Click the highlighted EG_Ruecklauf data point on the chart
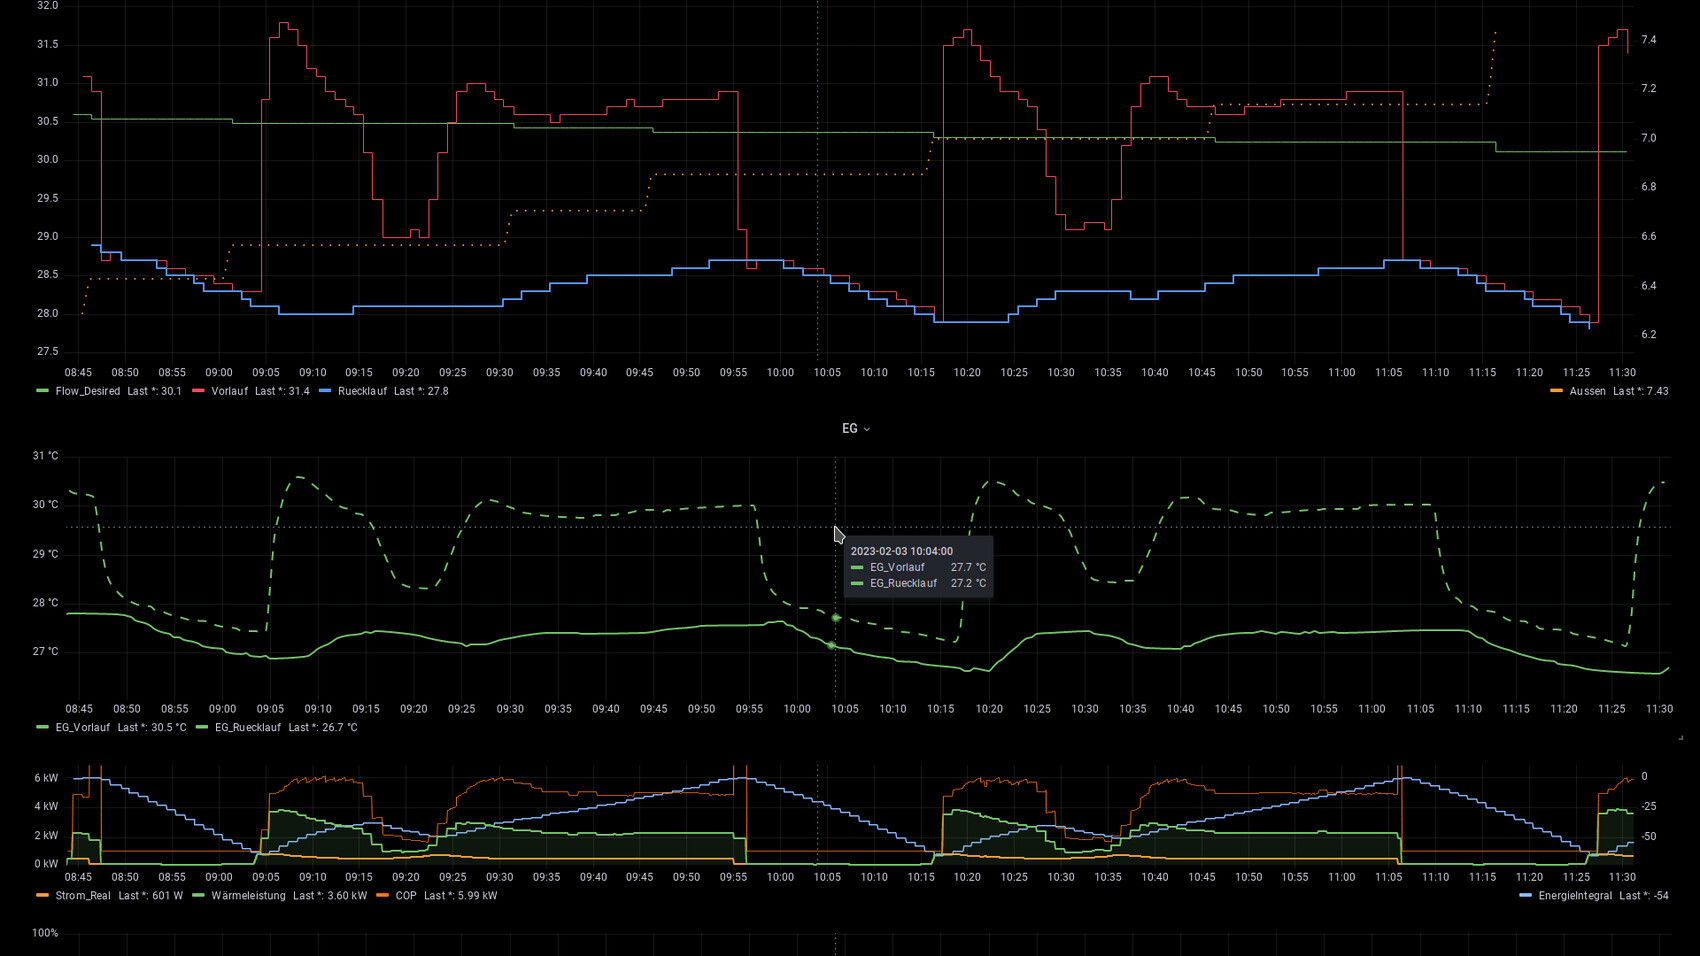This screenshot has height=956, width=1700. coord(831,645)
